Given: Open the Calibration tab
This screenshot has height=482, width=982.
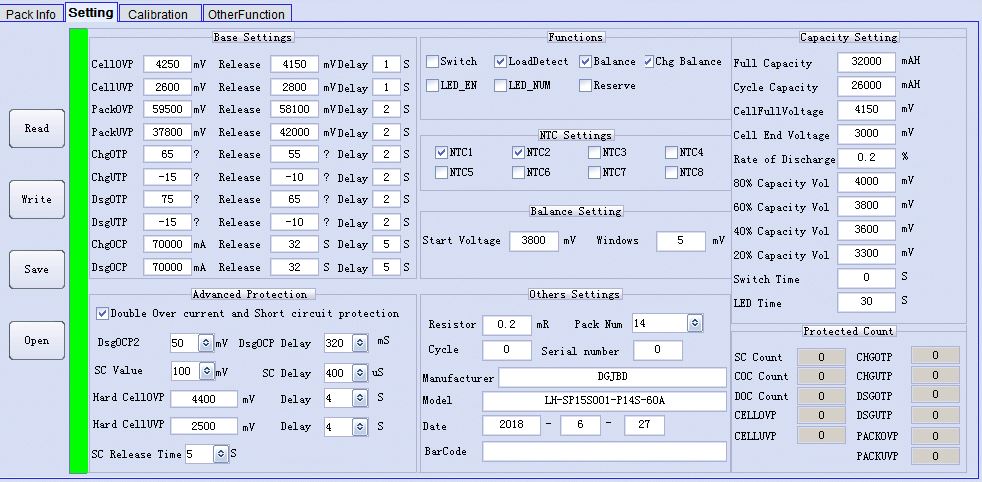Looking at the screenshot, I should 159,14.
